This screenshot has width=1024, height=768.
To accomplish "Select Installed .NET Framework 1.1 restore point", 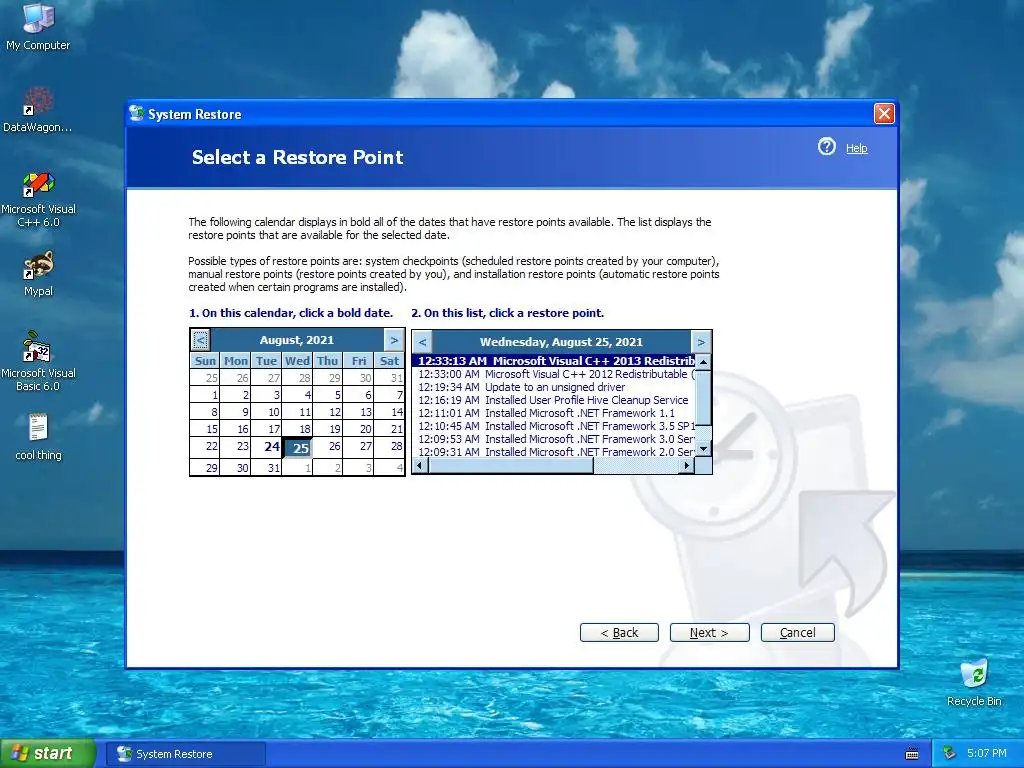I will click(x=554, y=413).
